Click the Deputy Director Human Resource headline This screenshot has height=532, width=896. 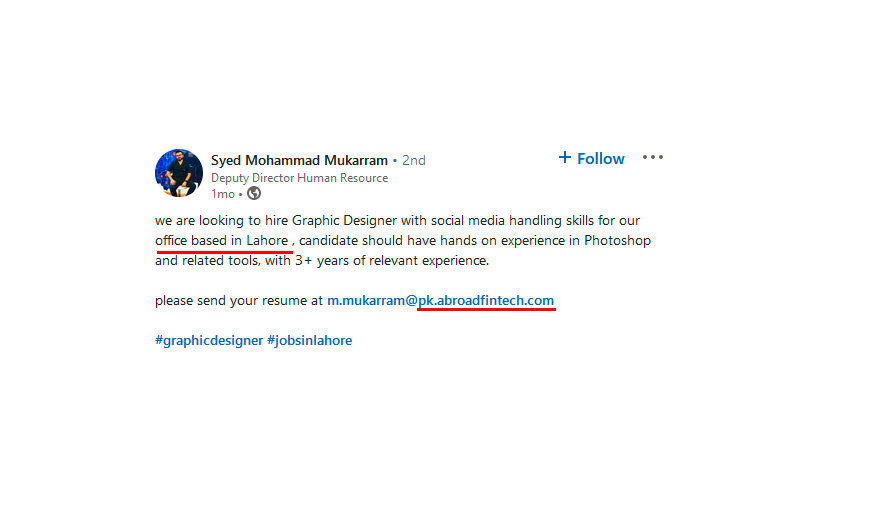[299, 178]
